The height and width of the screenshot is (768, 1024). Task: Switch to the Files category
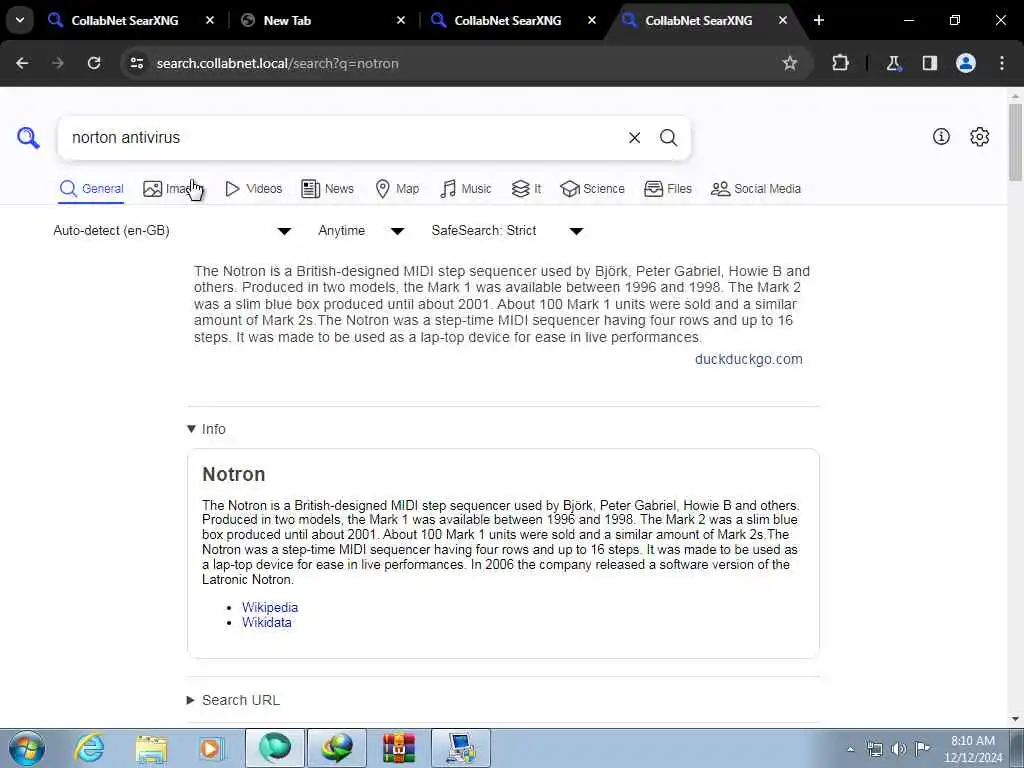(x=667, y=189)
